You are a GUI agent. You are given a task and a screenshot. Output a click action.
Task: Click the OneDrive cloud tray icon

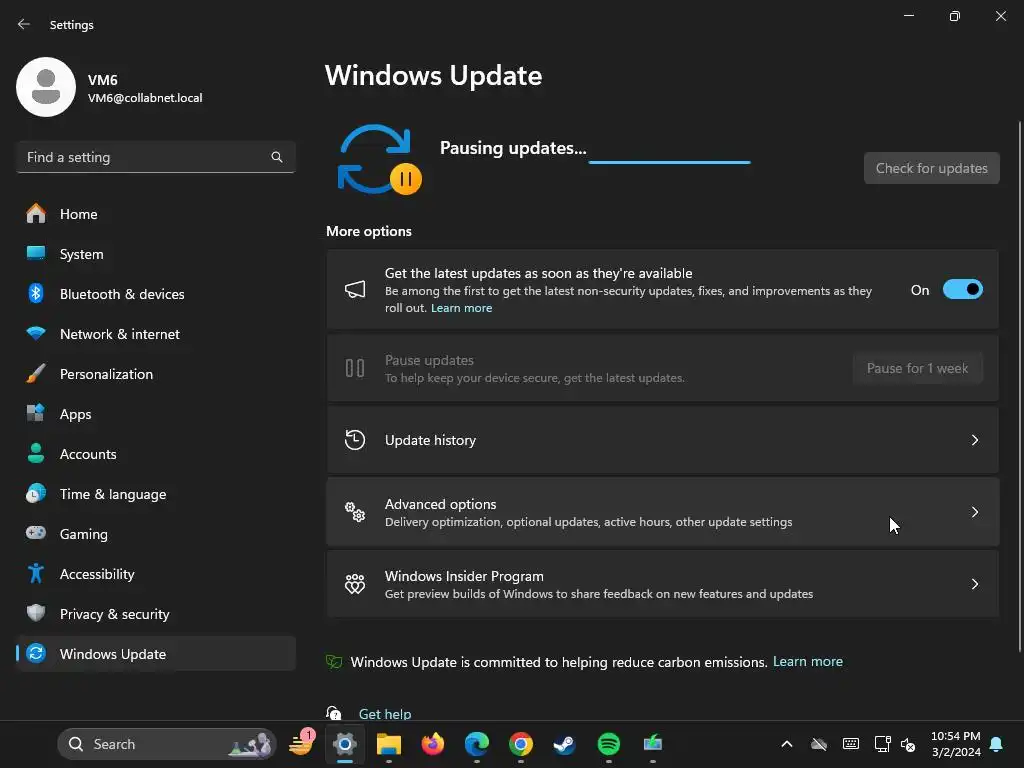(x=819, y=744)
